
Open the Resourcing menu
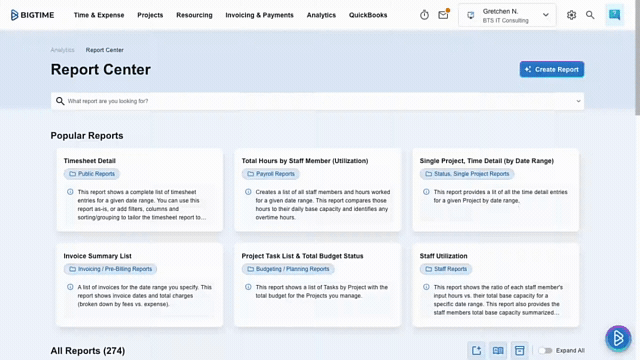pyautogui.click(x=194, y=15)
